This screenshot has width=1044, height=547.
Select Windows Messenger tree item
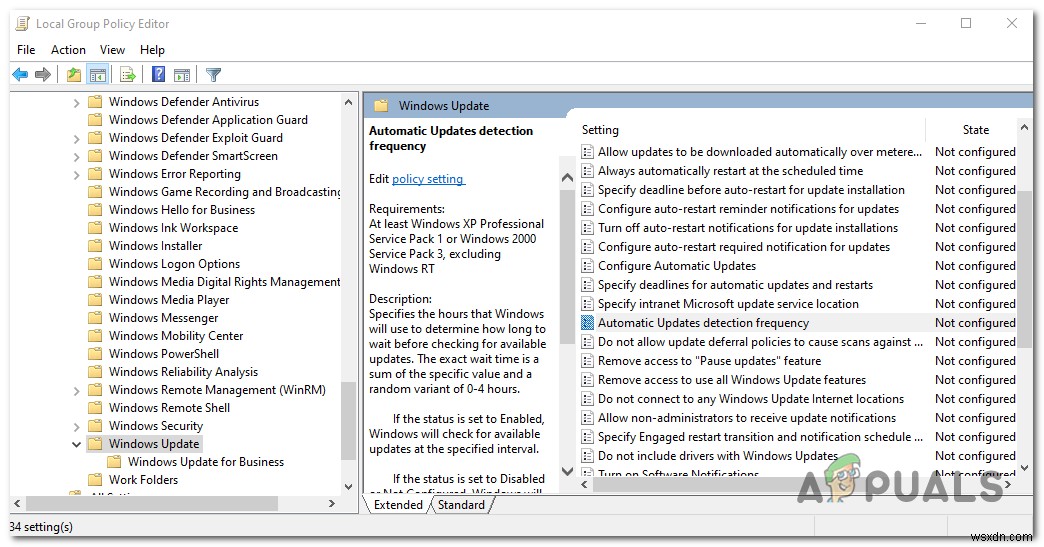tap(163, 317)
